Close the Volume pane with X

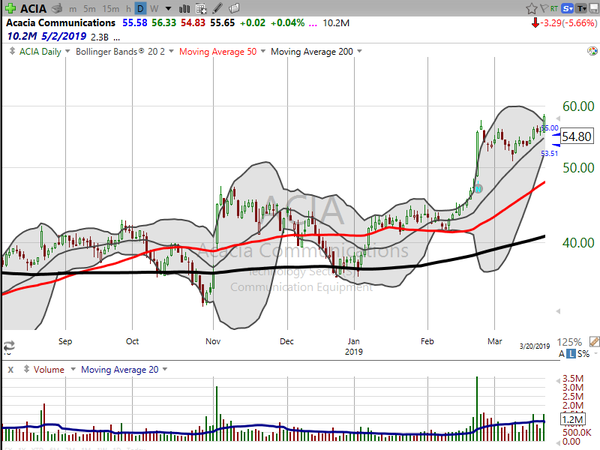[11, 370]
